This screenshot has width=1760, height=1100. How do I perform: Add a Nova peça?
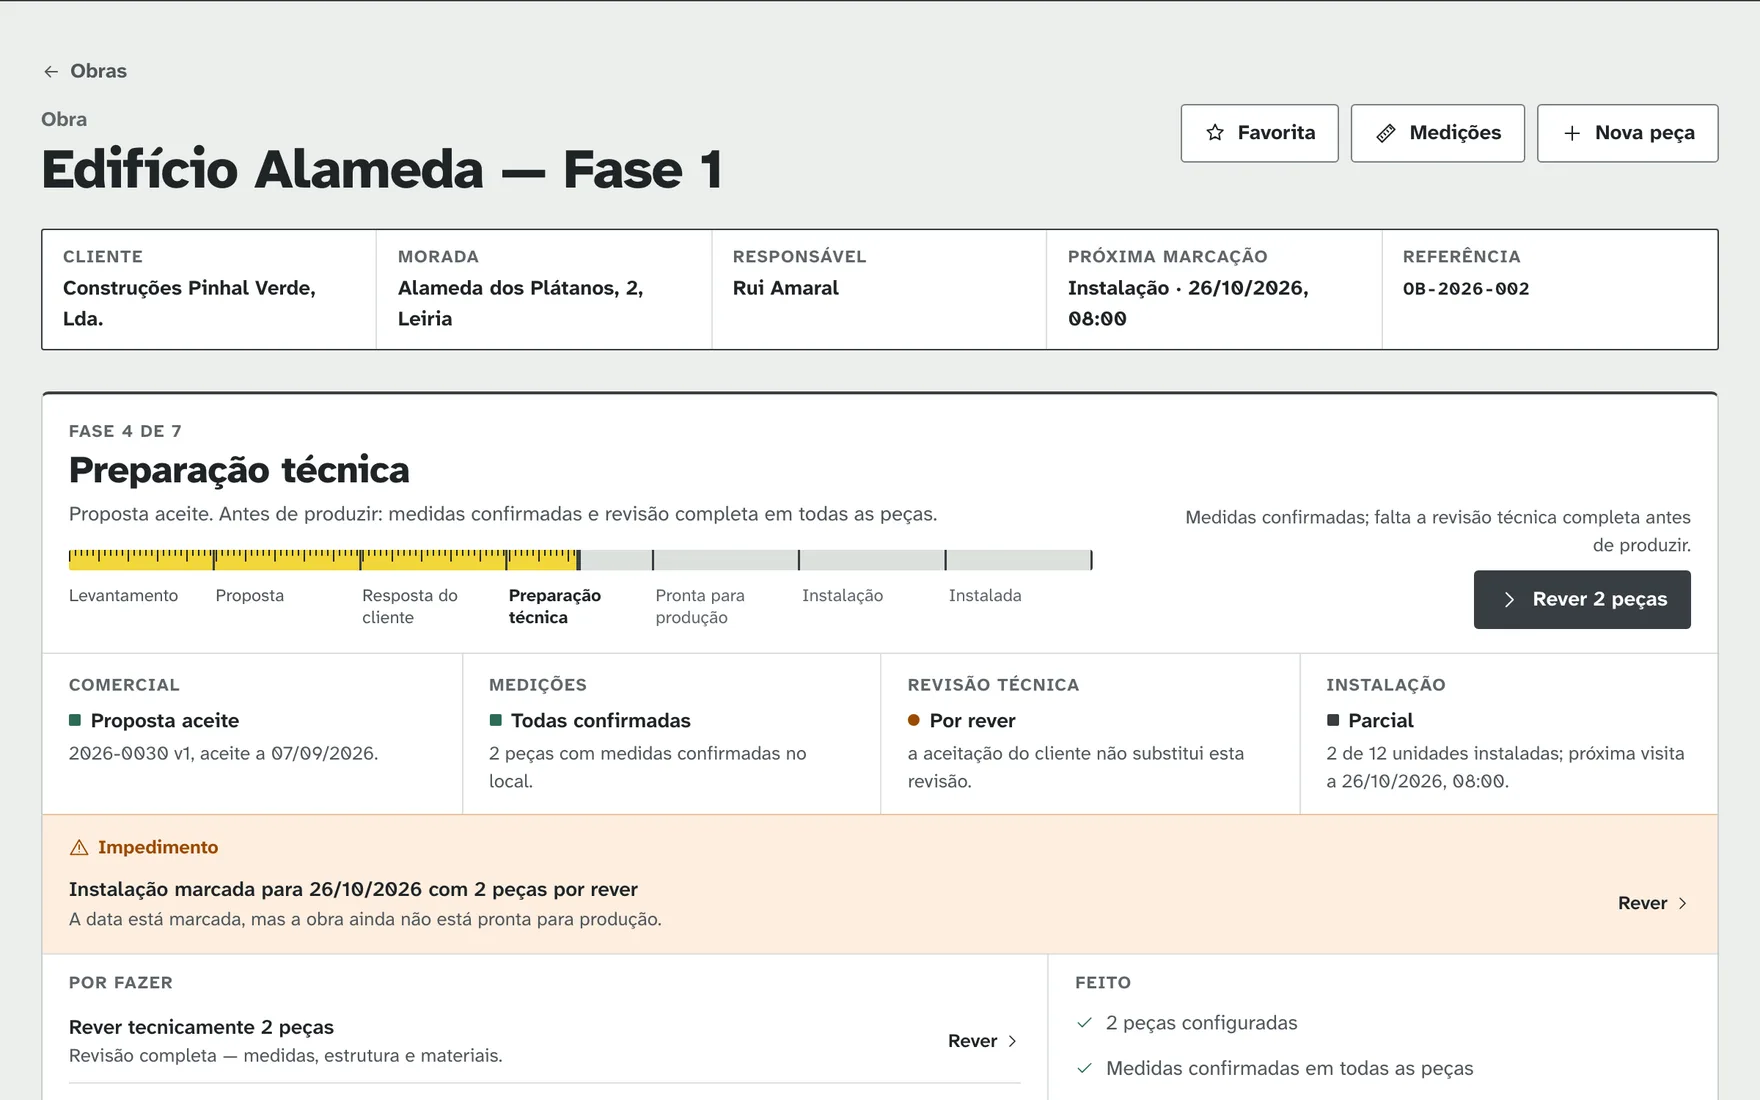coord(1627,133)
